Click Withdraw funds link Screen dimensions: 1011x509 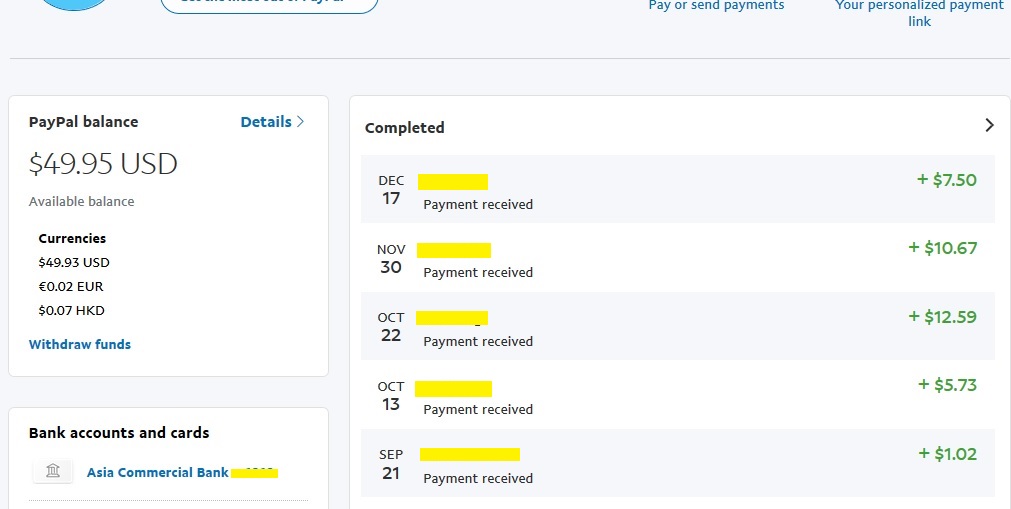click(80, 344)
